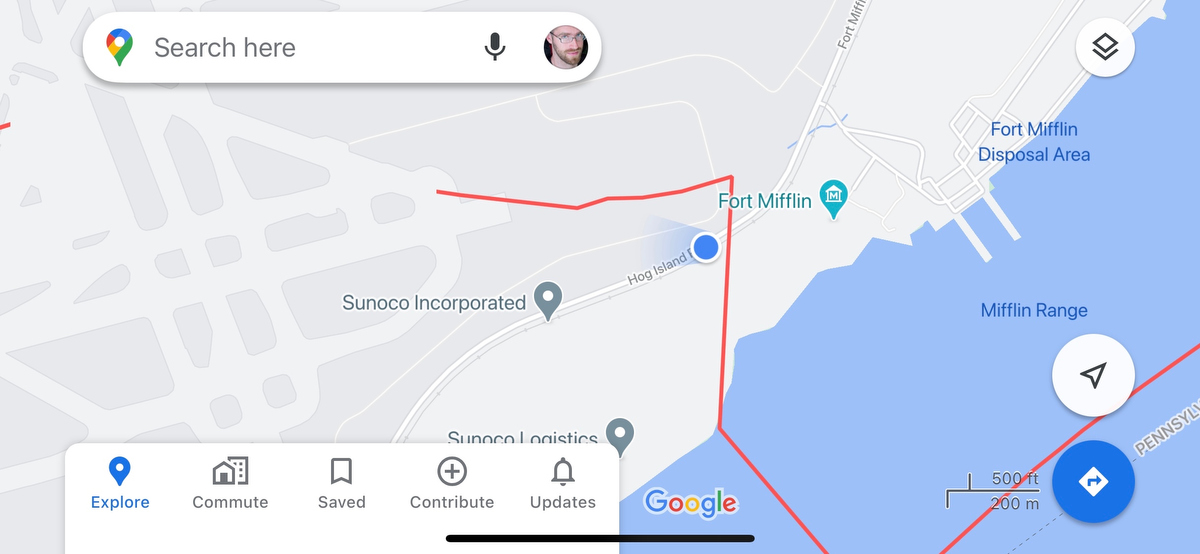The height and width of the screenshot is (554, 1200).
Task: Select the Fort Mifflin museum marker
Action: point(833,199)
